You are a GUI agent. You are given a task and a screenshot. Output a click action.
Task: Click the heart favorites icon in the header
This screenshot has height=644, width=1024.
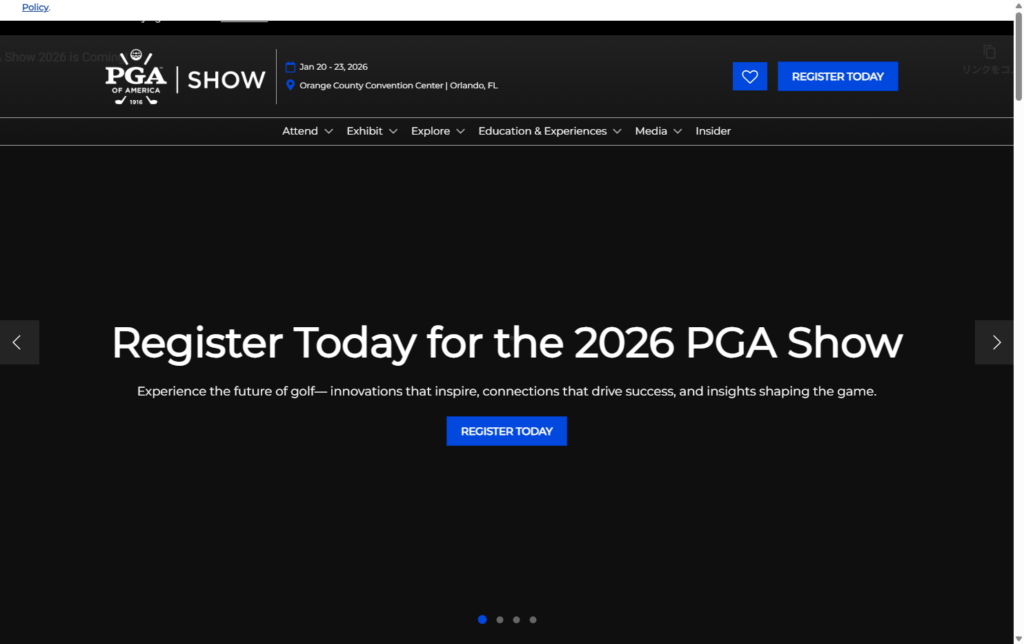(750, 76)
